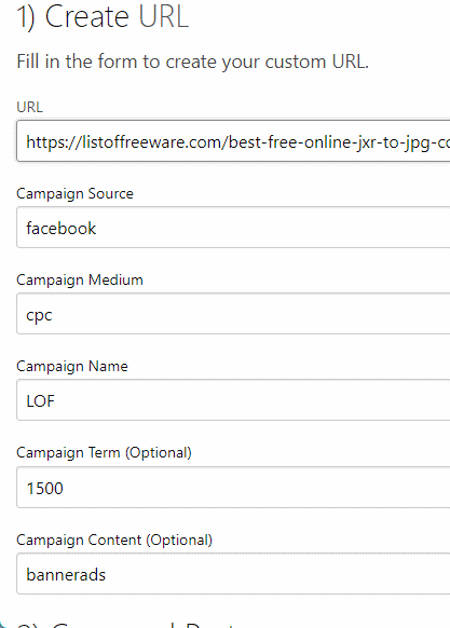Click the 'cpc' value in Campaign Medium
This screenshot has width=450, height=628.
pos(39,316)
